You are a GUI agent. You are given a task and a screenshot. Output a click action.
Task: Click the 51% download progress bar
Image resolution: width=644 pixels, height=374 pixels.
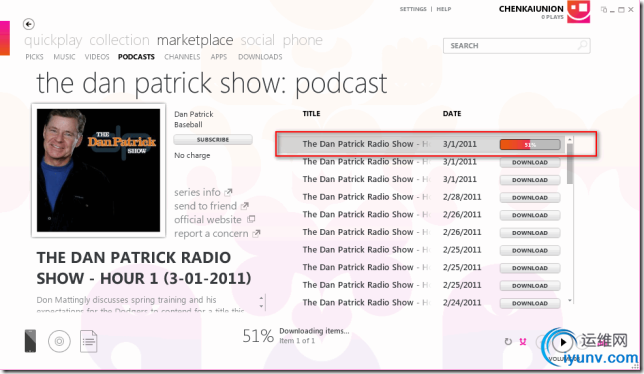coord(530,145)
